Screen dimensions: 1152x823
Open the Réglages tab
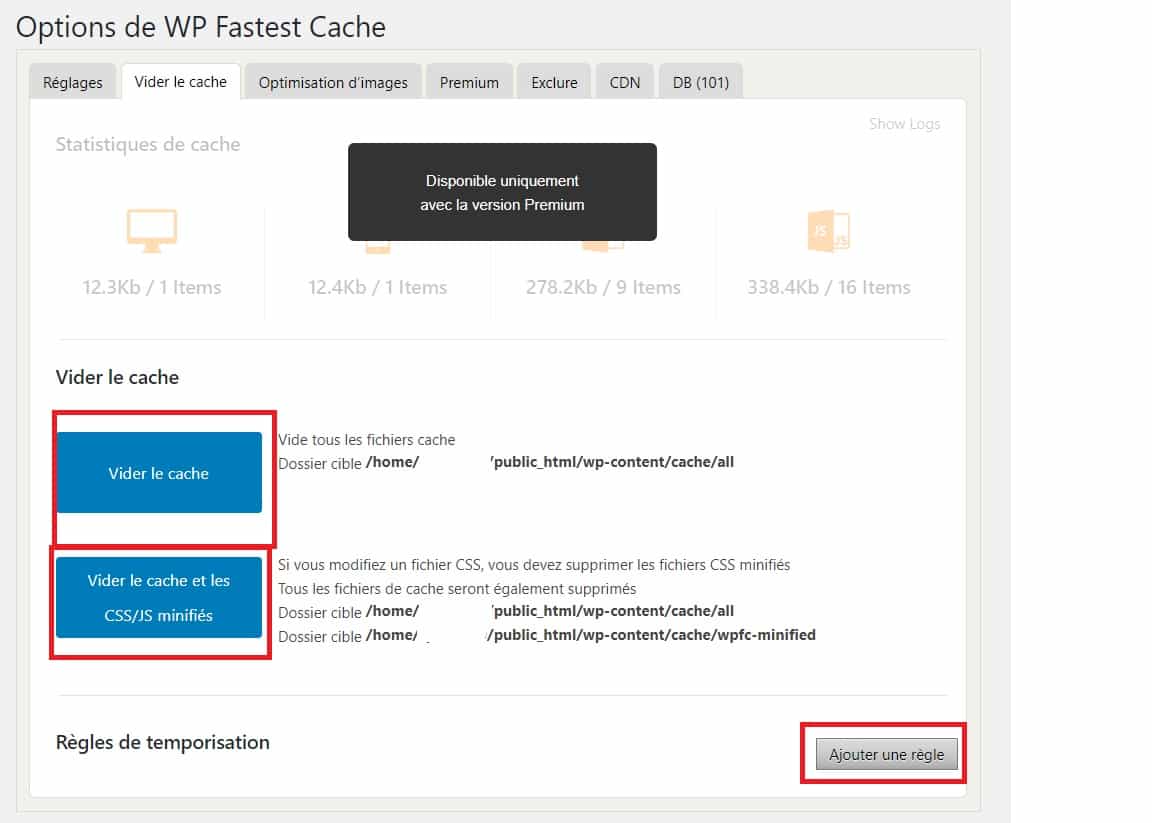(x=72, y=82)
